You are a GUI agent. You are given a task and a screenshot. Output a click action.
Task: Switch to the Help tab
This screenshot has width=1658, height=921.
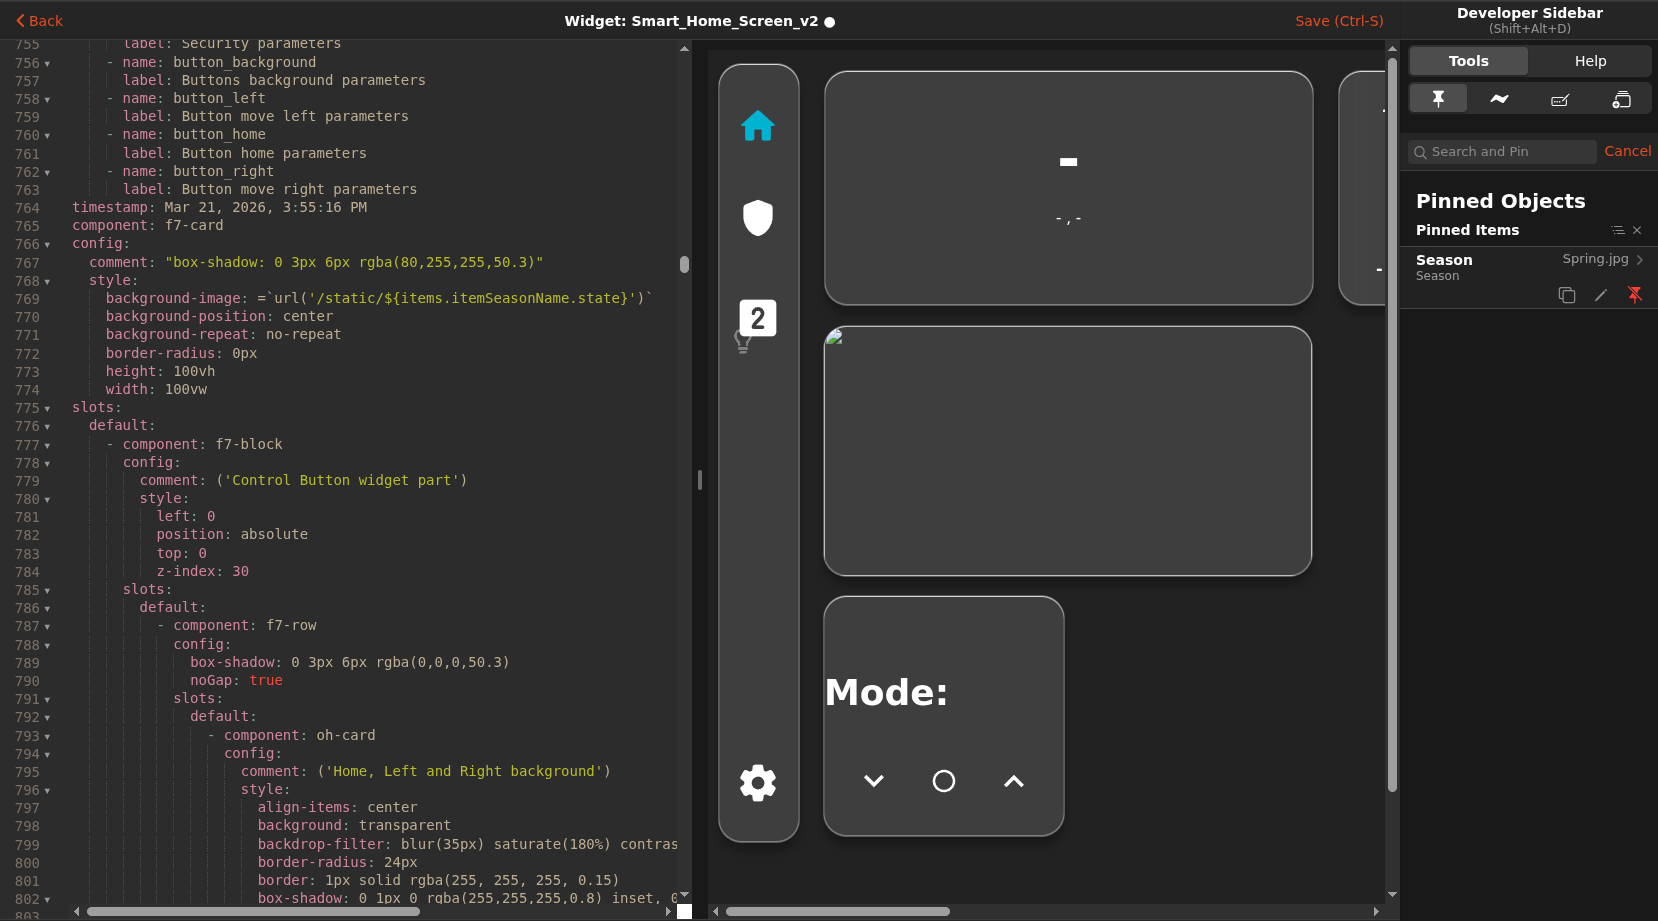(x=1590, y=61)
